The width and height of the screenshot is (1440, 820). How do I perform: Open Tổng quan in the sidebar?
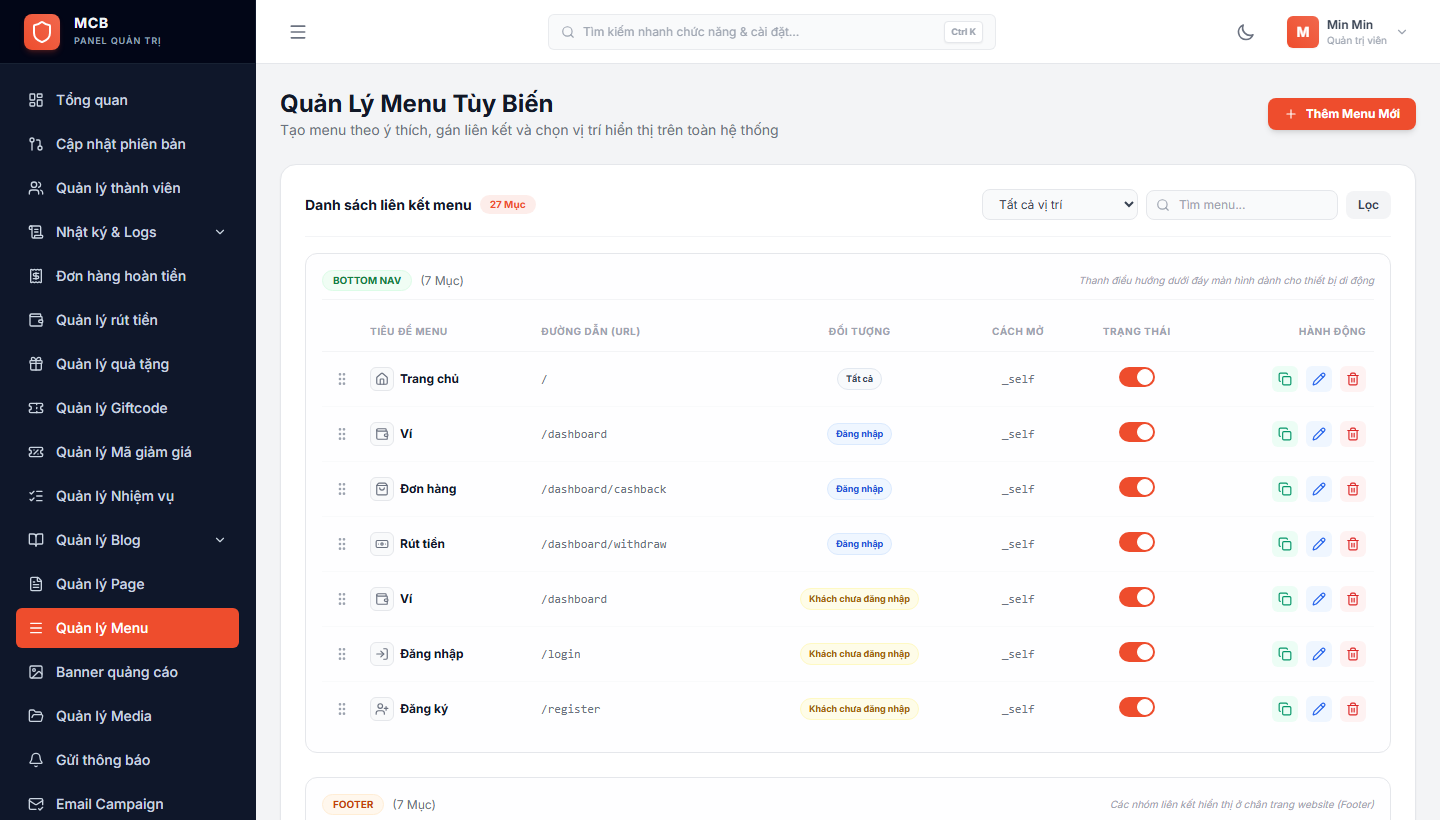click(x=128, y=100)
